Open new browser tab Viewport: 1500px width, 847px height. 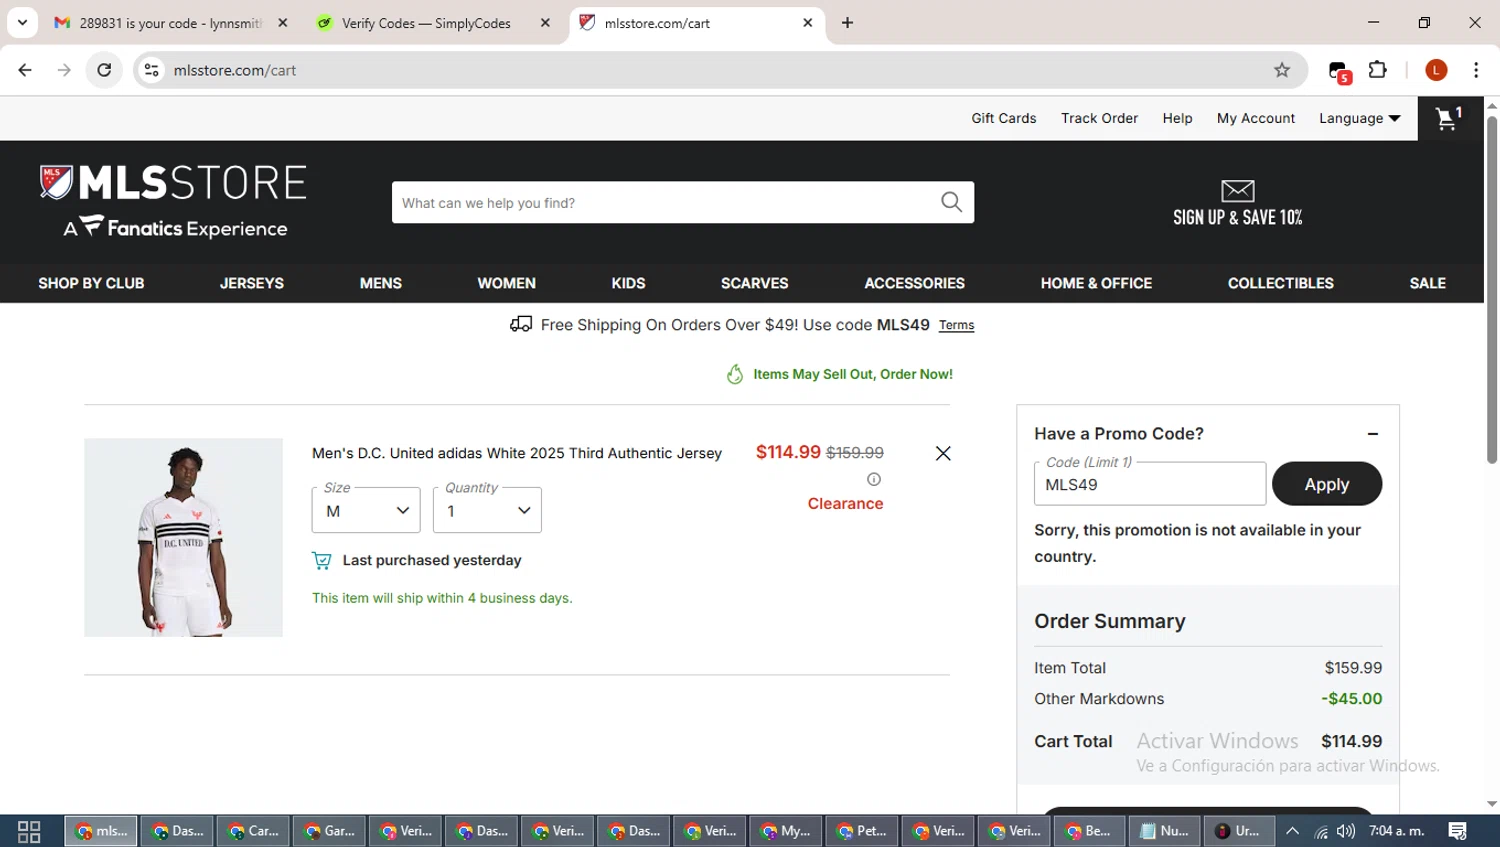coord(847,22)
